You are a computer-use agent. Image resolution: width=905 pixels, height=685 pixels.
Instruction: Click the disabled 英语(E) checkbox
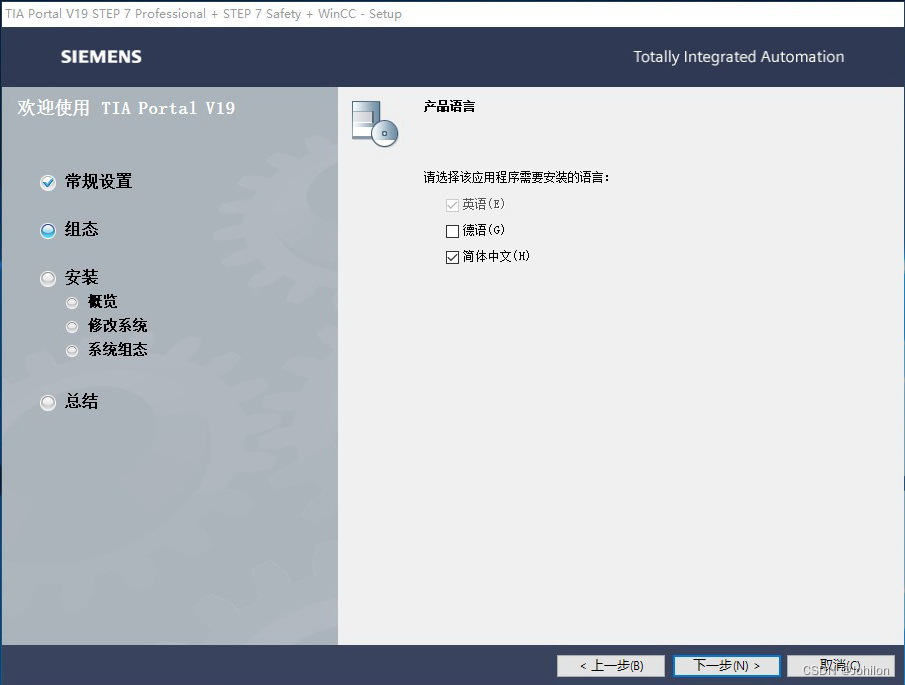pos(453,204)
